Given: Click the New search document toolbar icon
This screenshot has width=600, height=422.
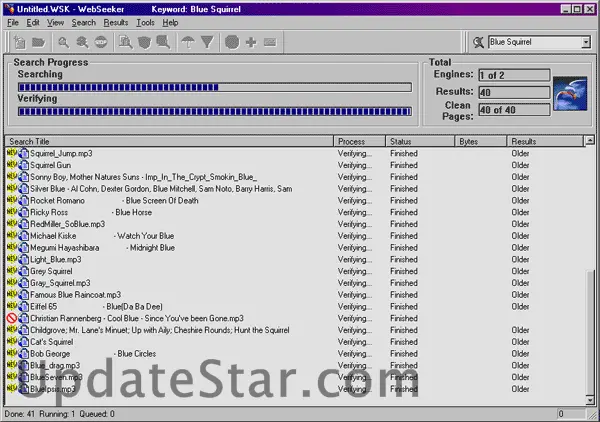Looking at the screenshot, I should click(x=20, y=42).
